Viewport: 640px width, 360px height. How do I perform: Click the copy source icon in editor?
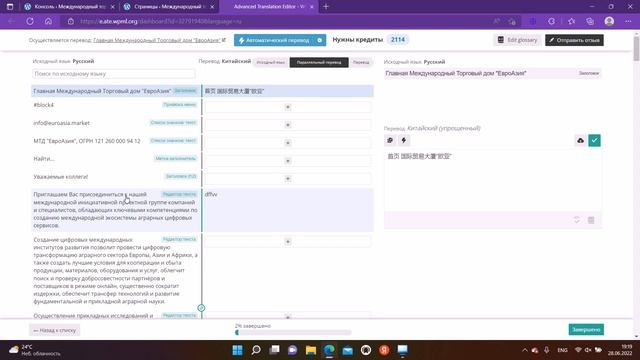tap(390, 140)
